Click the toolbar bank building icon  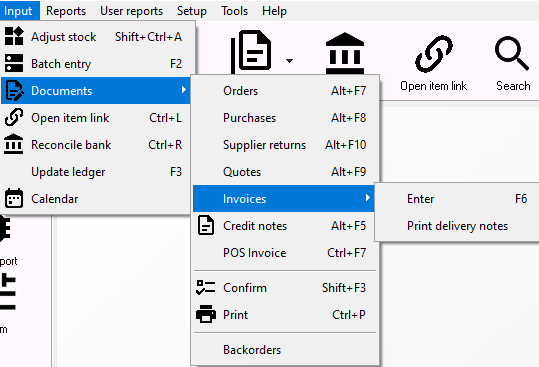[x=345, y=53]
